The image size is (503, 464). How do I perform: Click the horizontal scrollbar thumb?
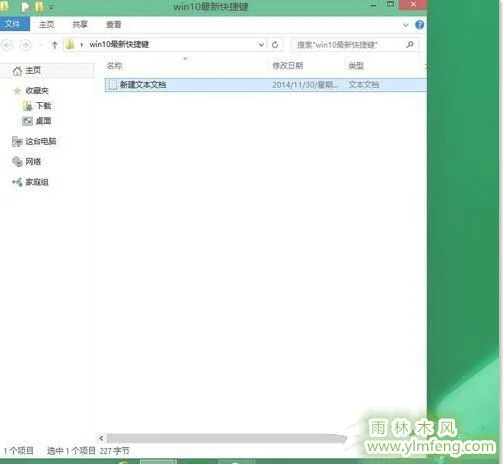227,438
